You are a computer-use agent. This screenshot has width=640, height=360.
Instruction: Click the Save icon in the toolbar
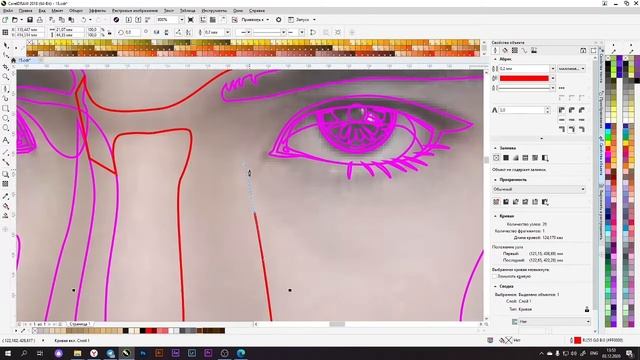point(30,20)
